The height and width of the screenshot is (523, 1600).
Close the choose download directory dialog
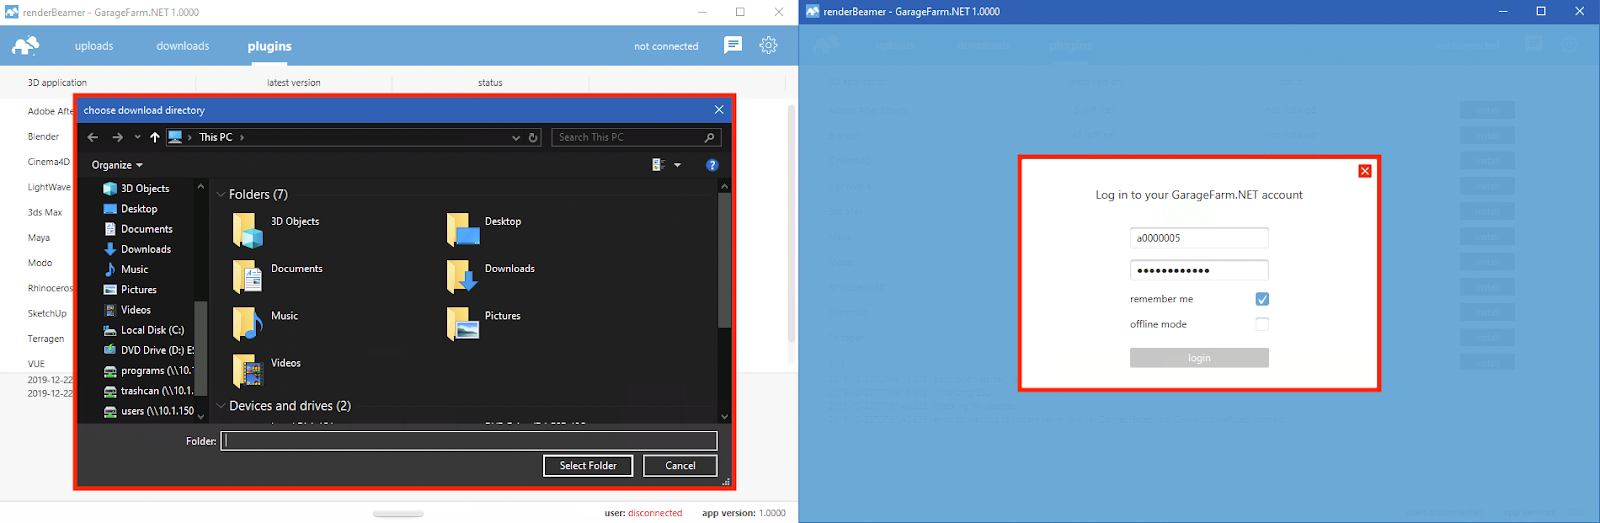click(719, 110)
